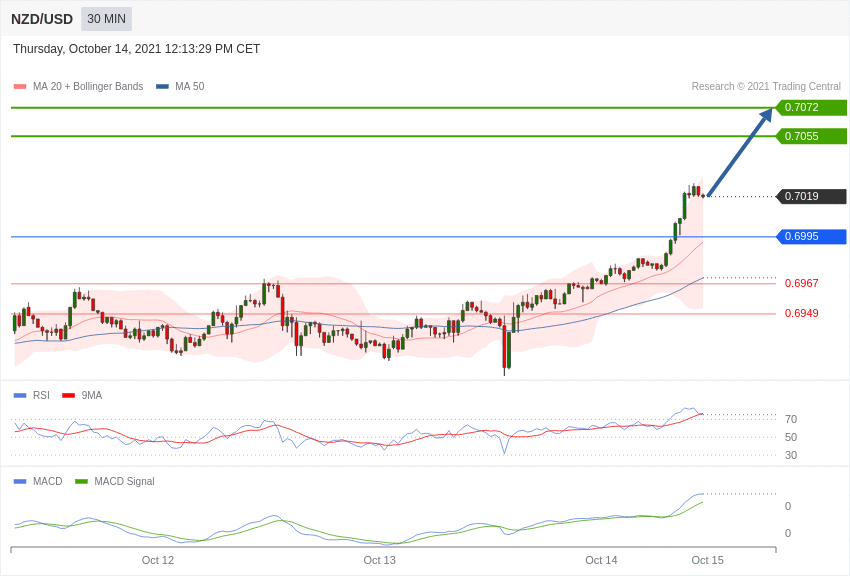Click the 0.6949 red support level label

[x=801, y=314]
